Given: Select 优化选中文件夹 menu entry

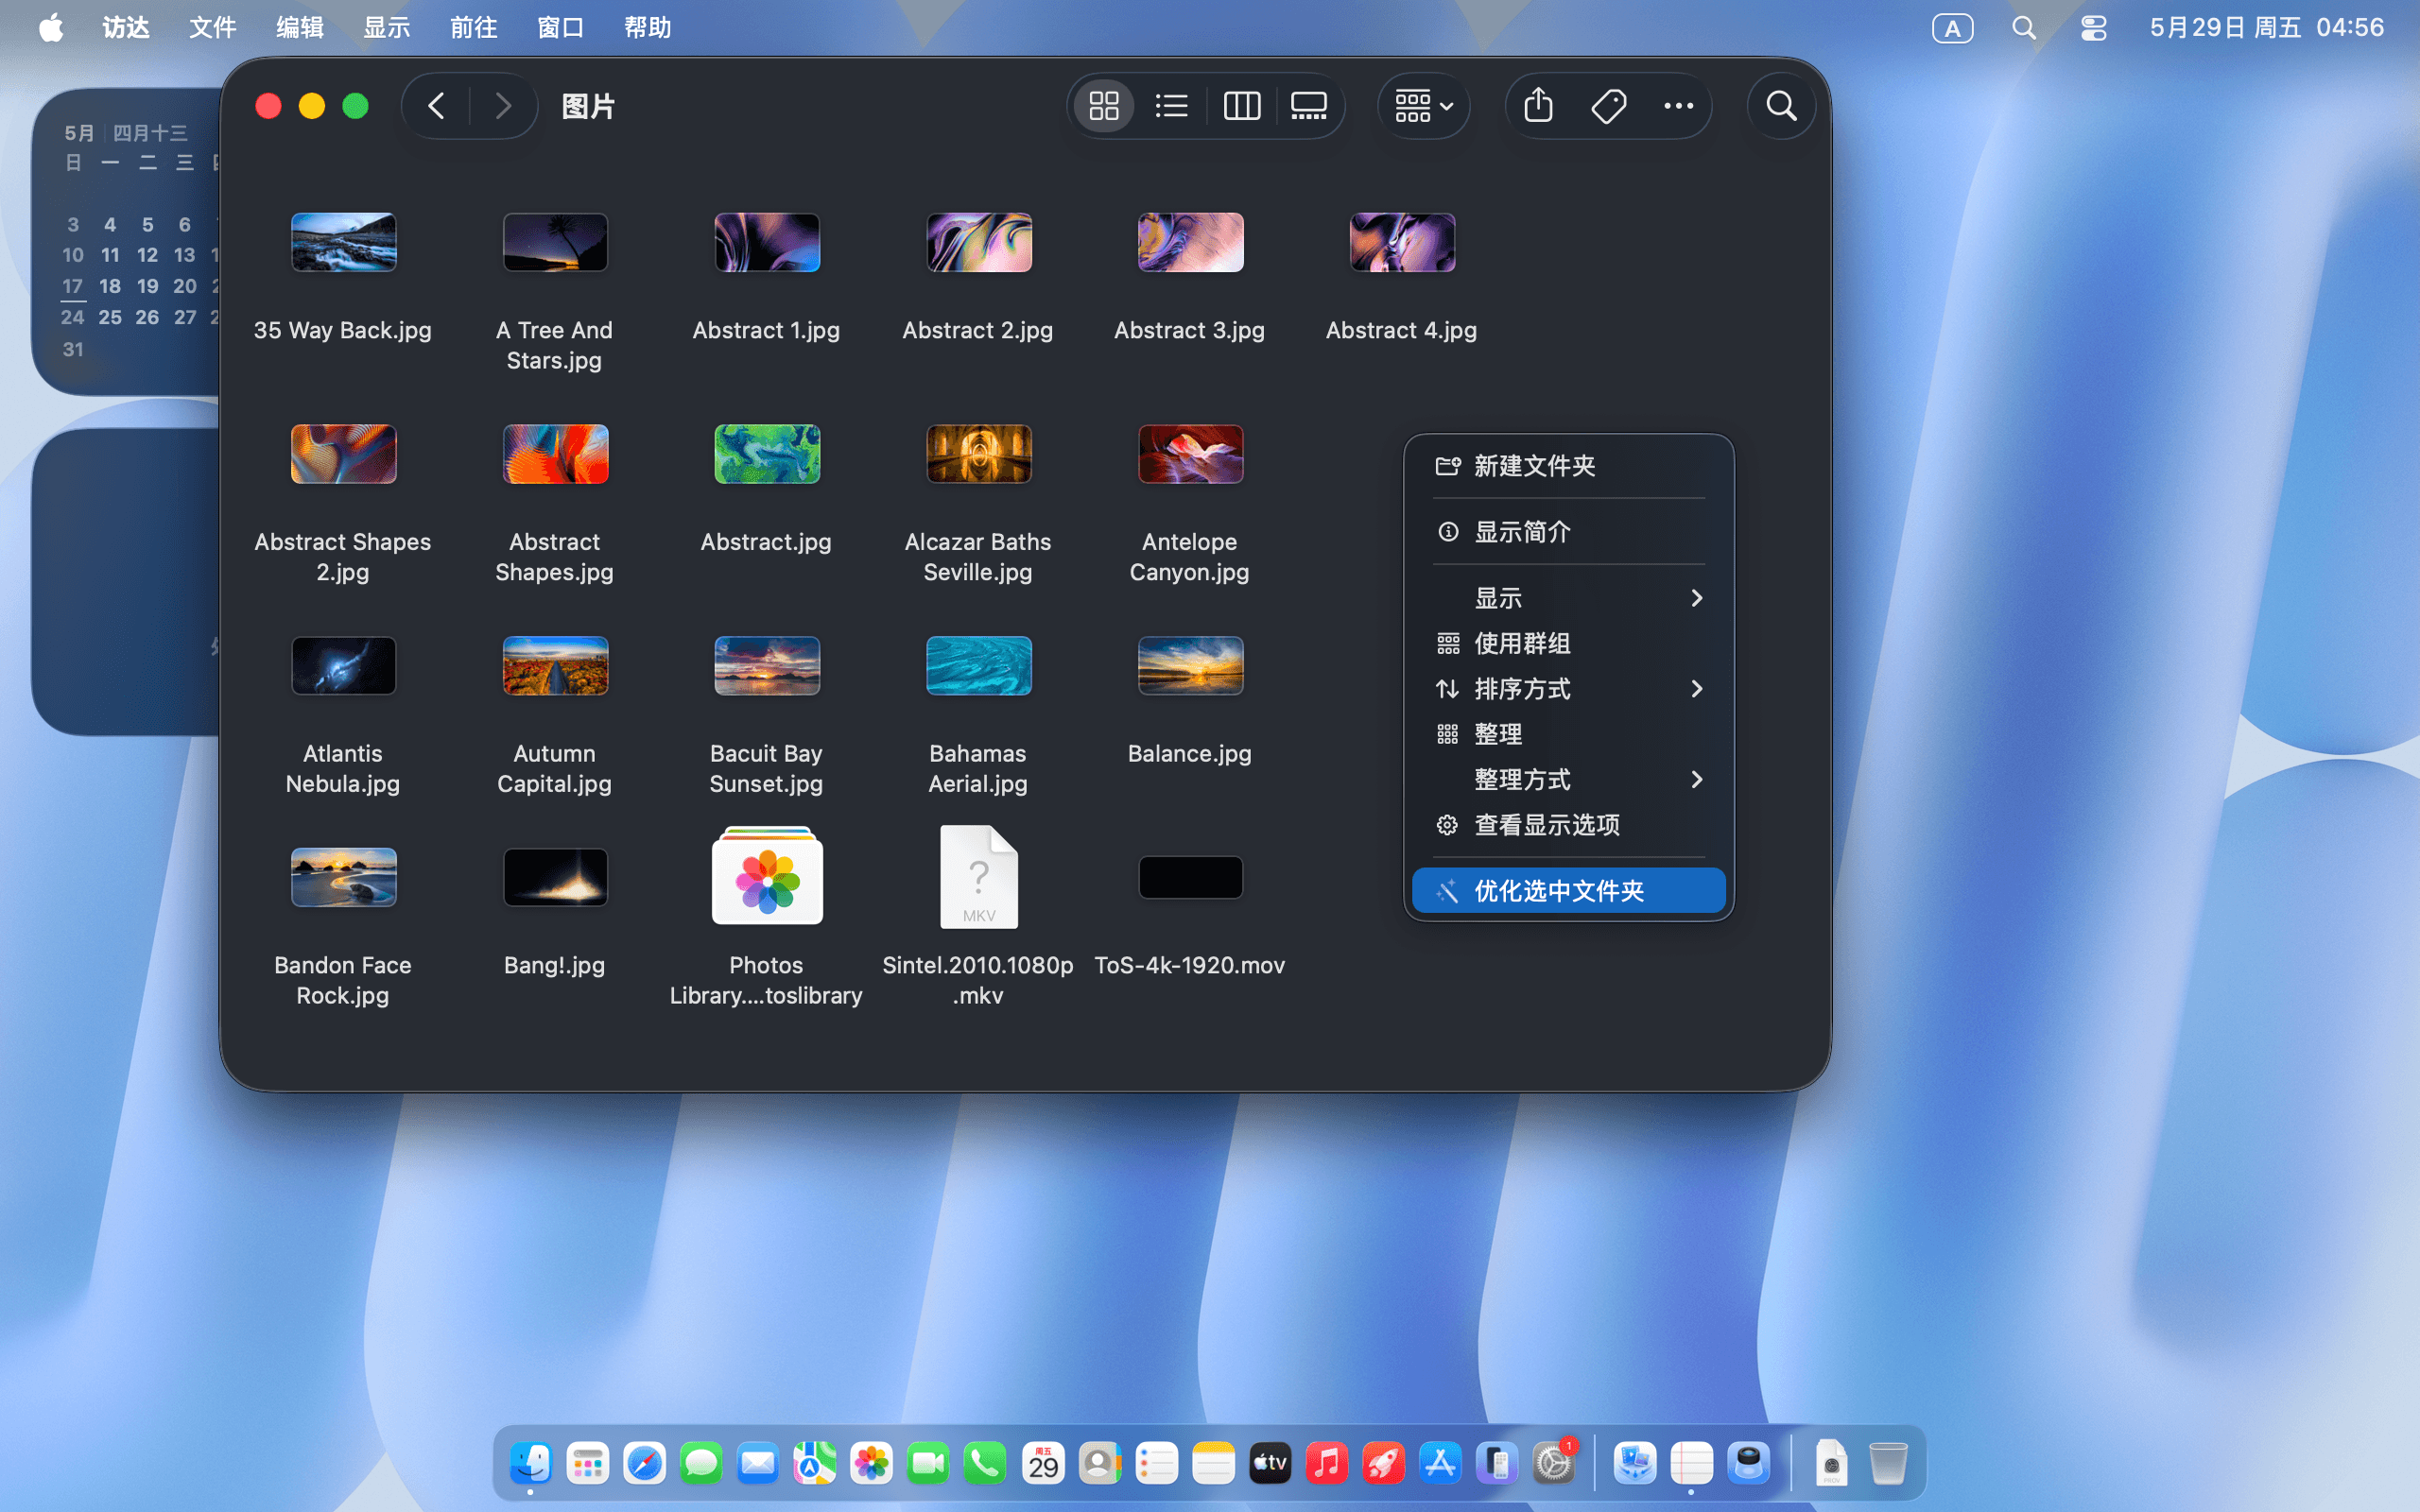Looking at the screenshot, I should pos(1569,891).
